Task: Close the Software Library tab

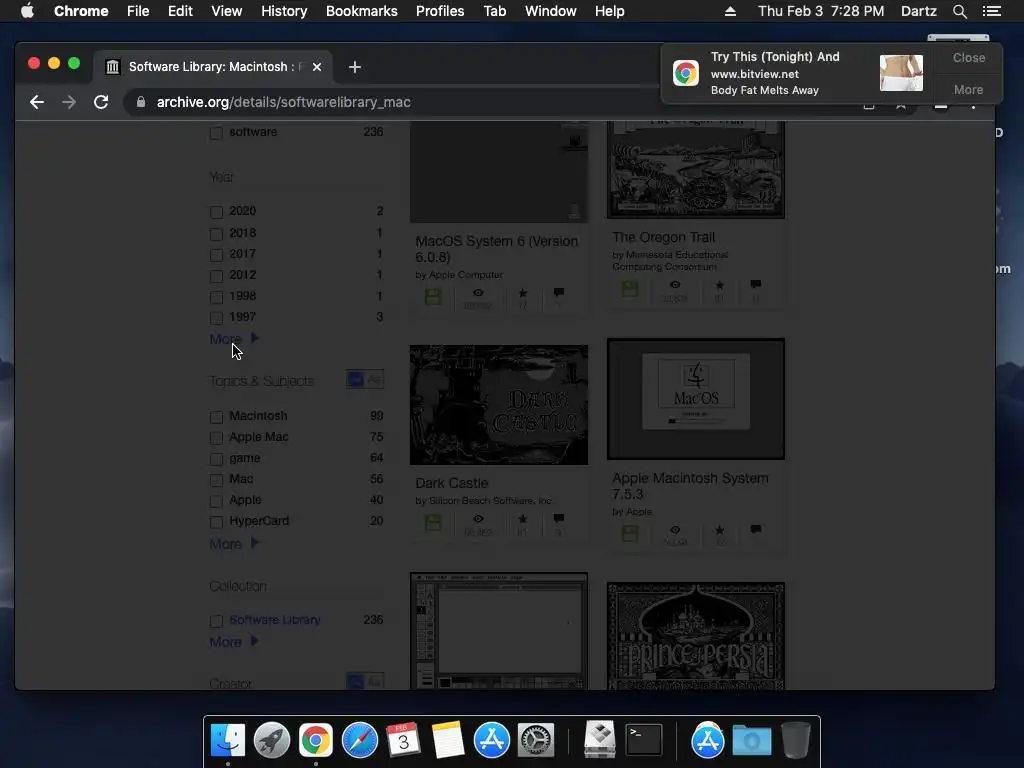Action: 317,67
